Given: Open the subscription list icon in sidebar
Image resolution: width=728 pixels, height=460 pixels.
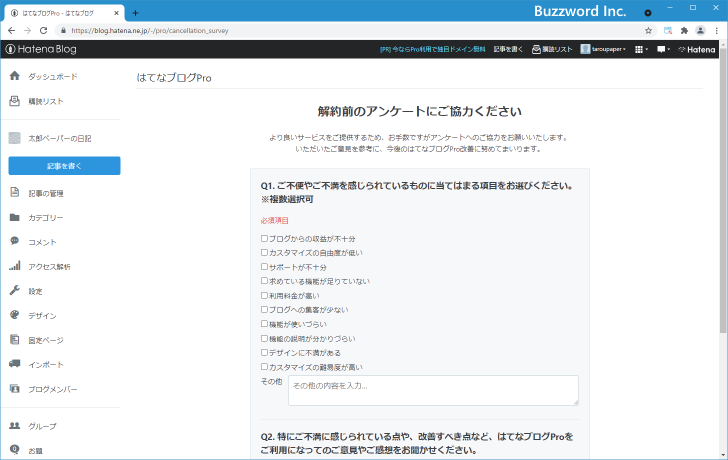Looking at the screenshot, I should pyautogui.click(x=14, y=101).
